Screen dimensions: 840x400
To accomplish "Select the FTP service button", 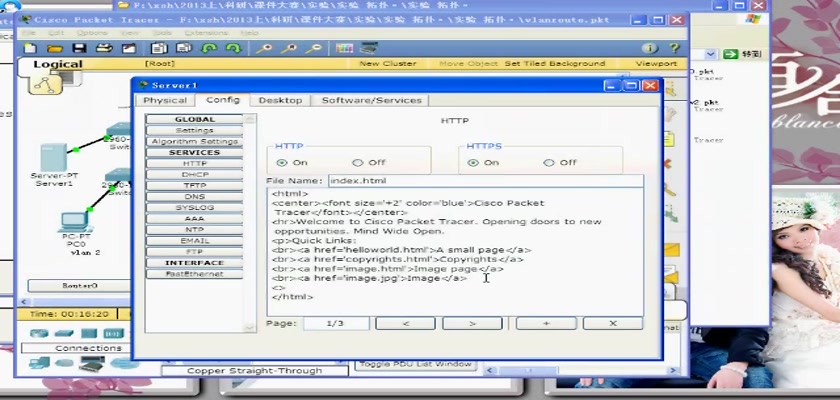I will [x=194, y=252].
